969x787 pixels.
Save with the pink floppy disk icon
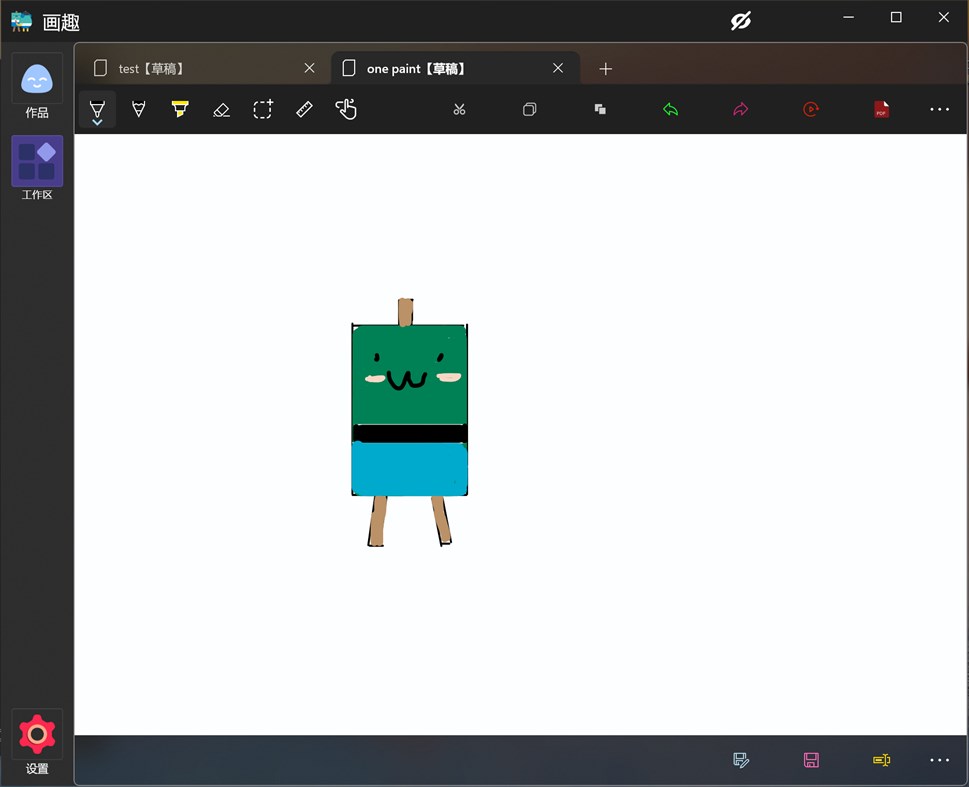coord(811,760)
